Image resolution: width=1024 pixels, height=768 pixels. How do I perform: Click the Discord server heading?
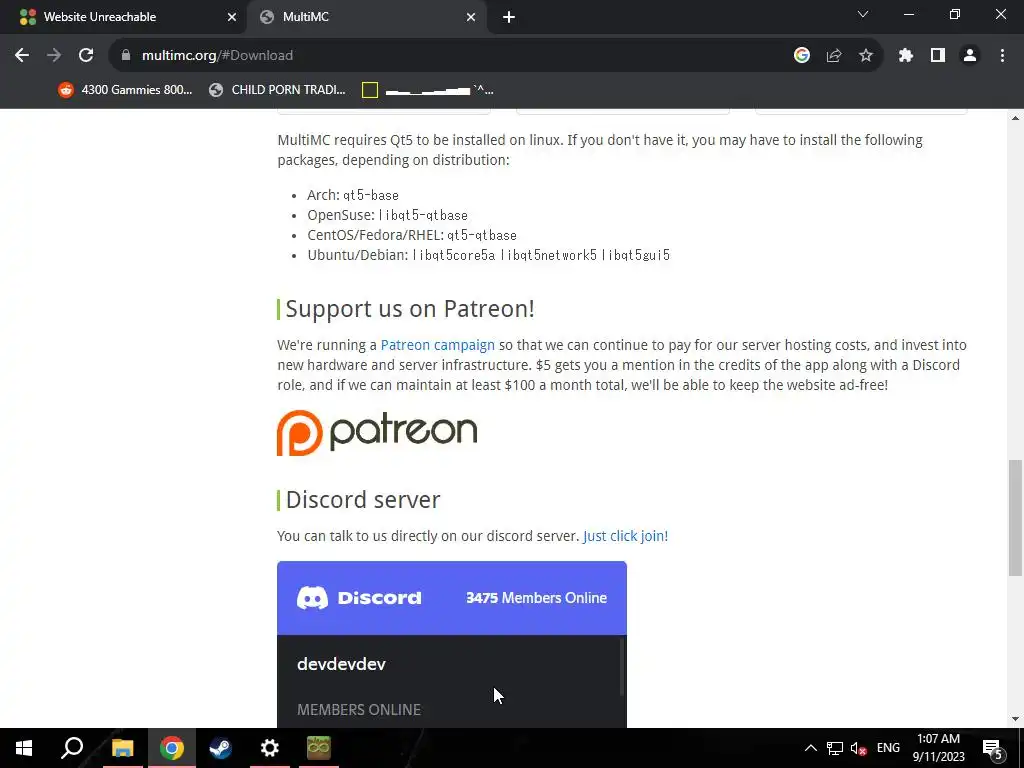click(363, 500)
